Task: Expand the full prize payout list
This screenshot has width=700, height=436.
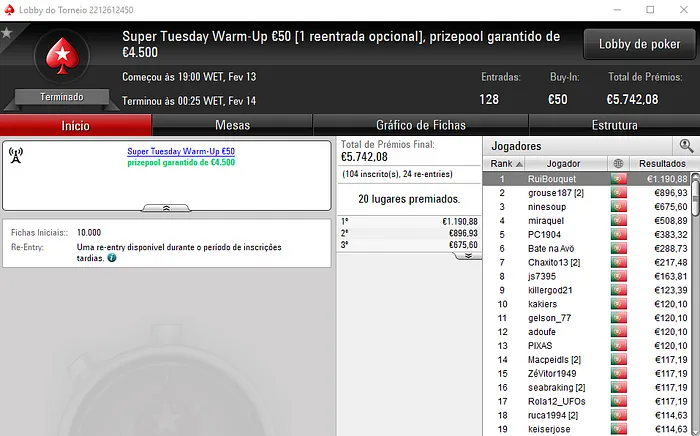Action: click(x=468, y=256)
